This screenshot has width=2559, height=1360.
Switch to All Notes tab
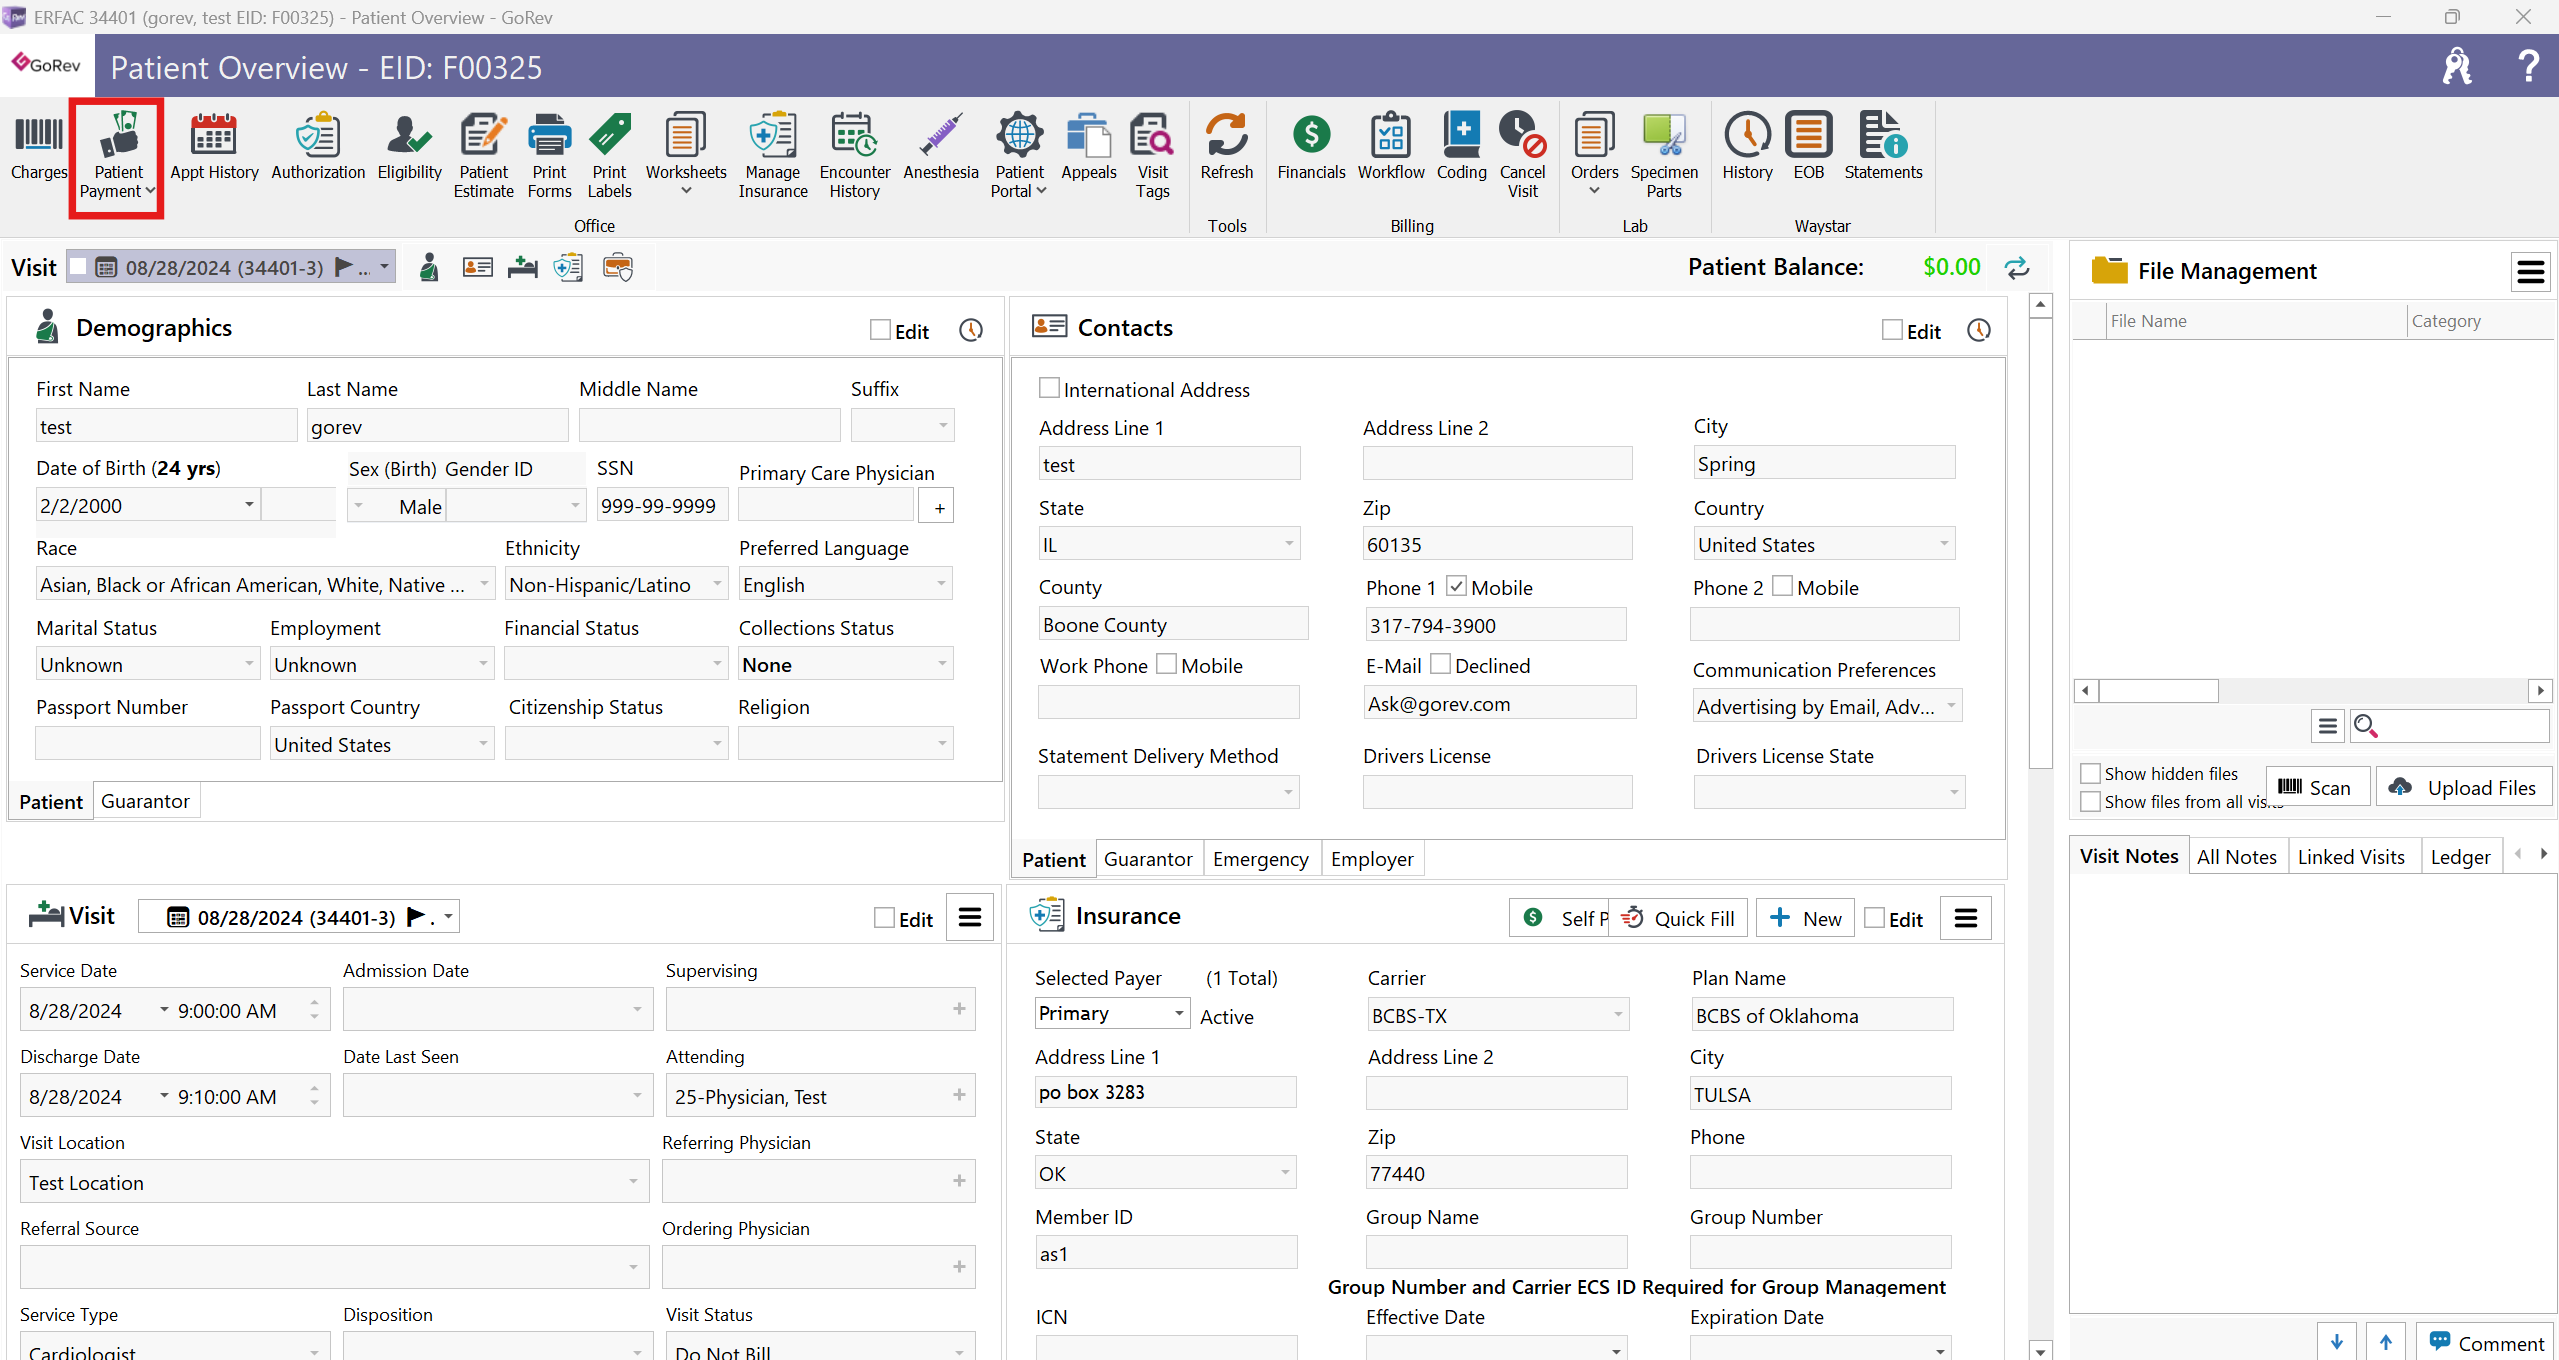pyautogui.click(x=2236, y=857)
